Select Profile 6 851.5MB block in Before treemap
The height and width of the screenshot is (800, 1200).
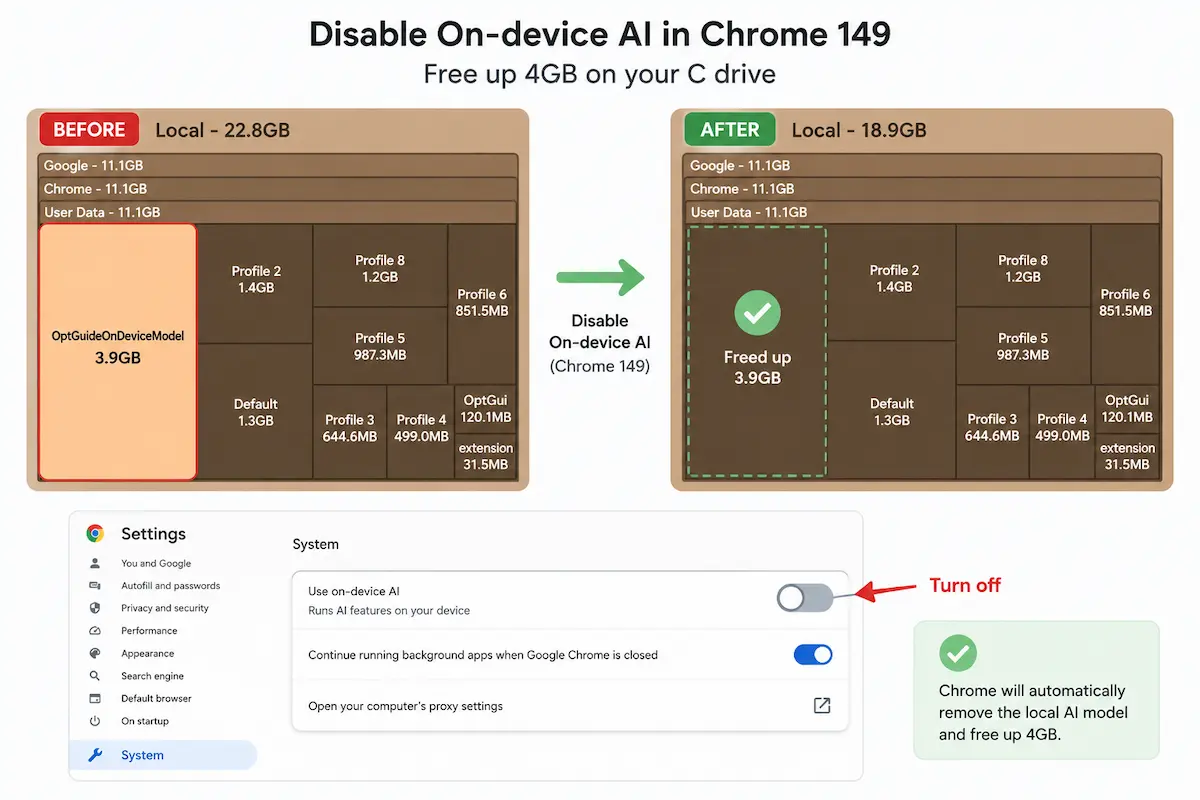(x=482, y=304)
